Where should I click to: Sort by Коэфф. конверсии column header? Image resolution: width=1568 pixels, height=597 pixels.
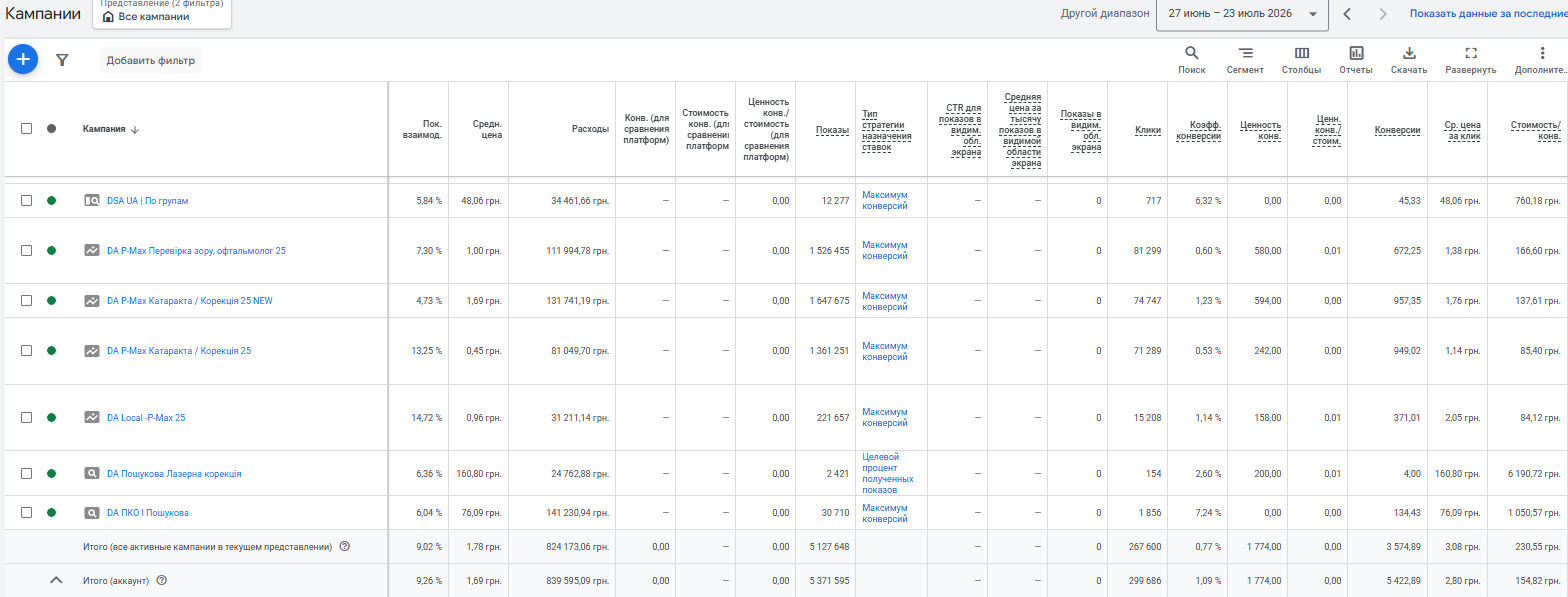coord(1199,130)
